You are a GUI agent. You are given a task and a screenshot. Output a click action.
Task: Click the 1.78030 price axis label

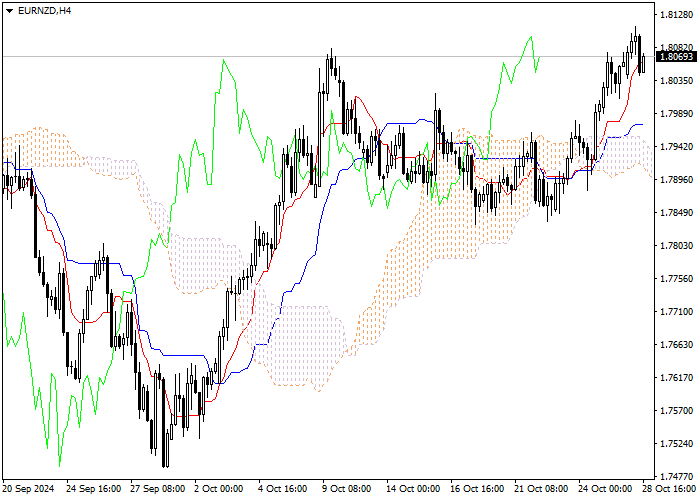[x=677, y=246]
